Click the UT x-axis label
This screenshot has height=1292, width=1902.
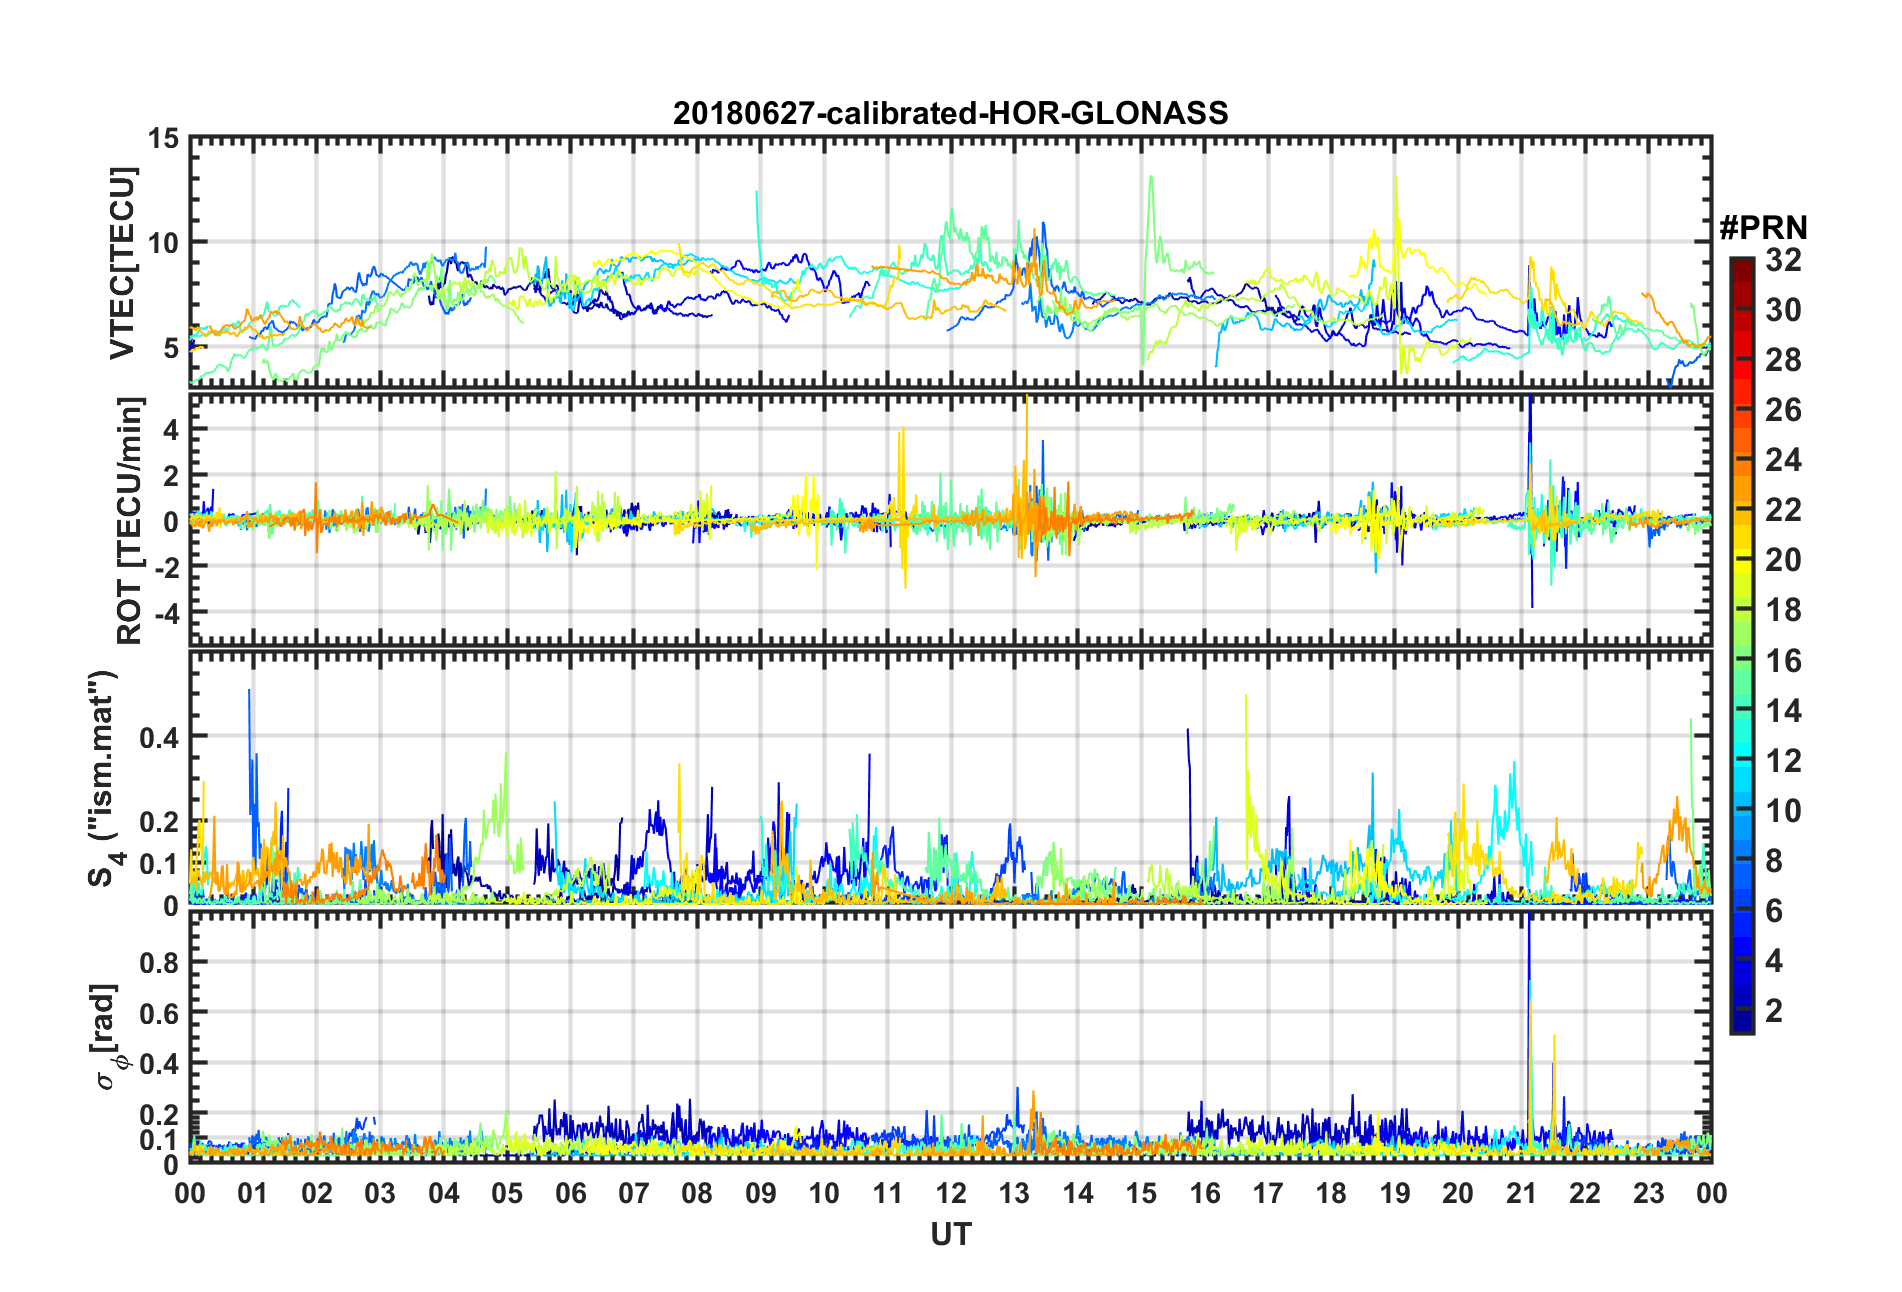tap(950, 1235)
